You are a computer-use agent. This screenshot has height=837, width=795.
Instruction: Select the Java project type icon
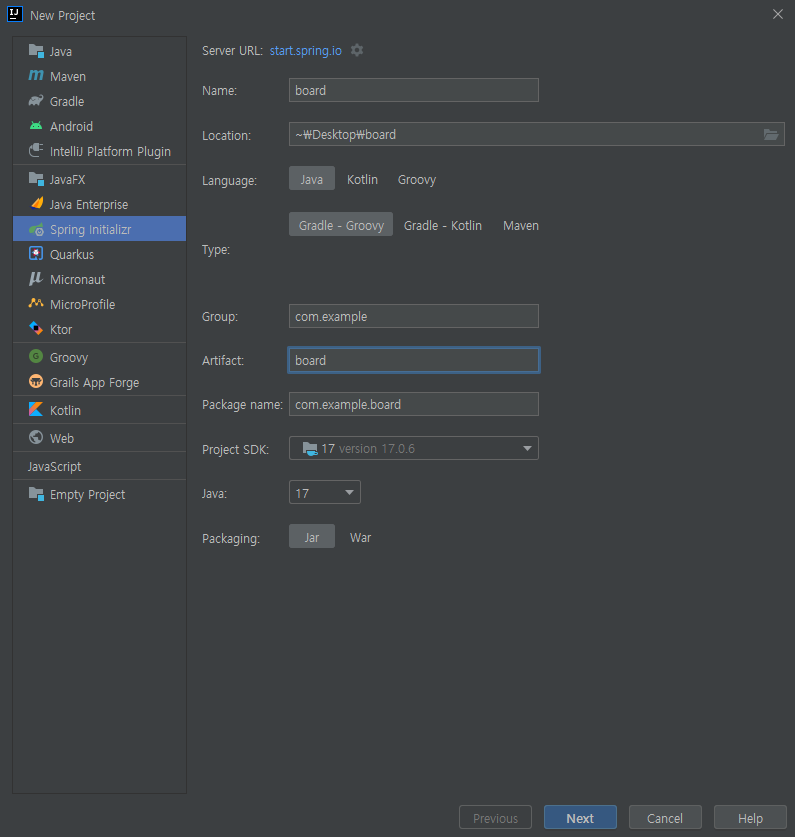coord(36,51)
